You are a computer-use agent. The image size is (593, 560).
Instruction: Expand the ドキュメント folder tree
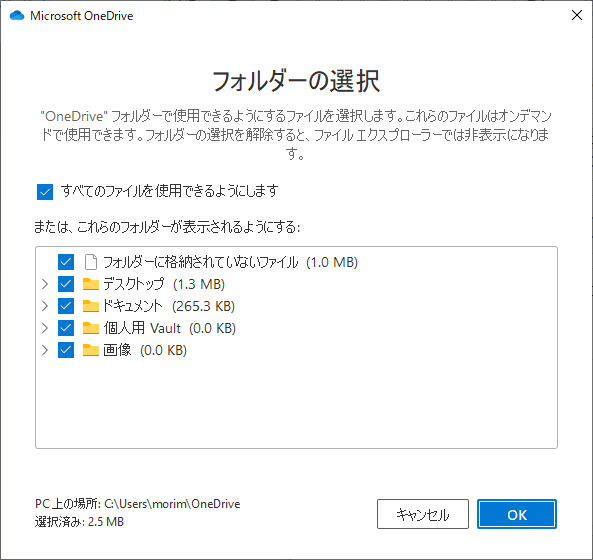(45, 306)
